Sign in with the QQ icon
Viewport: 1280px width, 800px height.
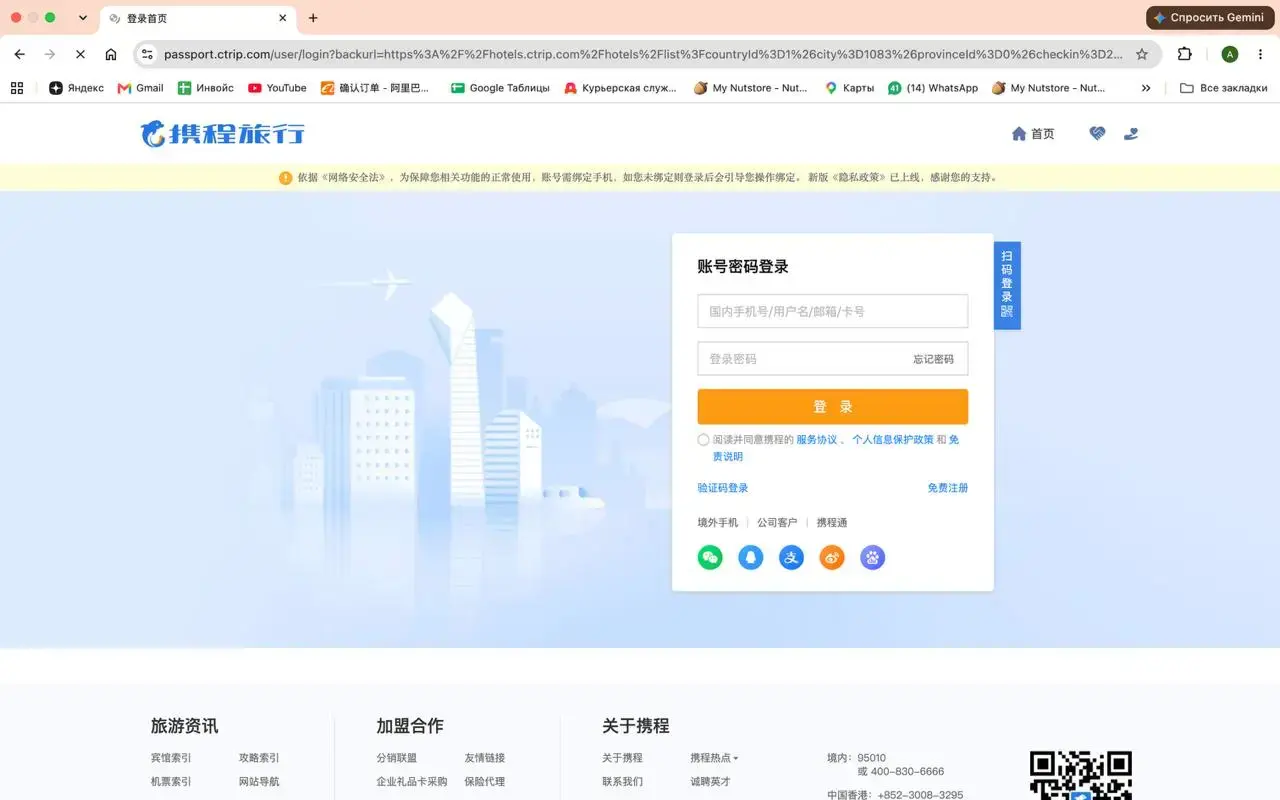coord(751,558)
